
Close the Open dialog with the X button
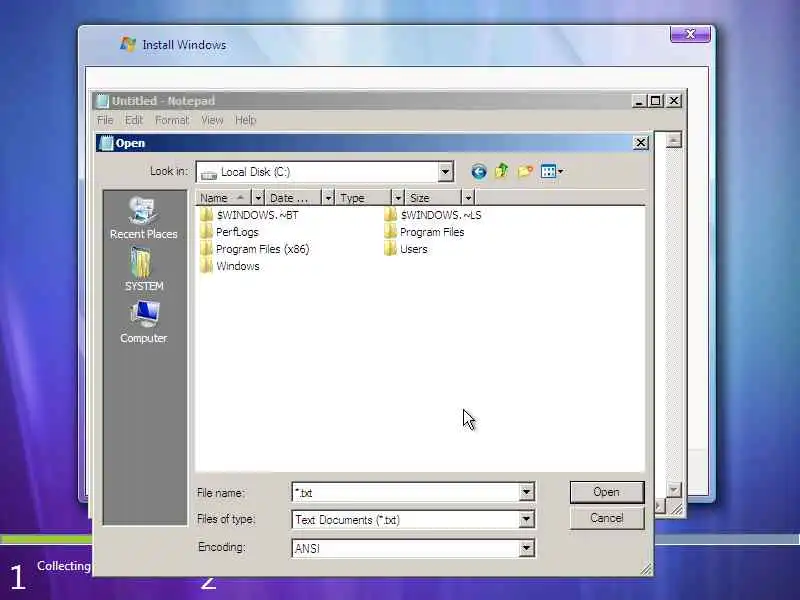click(x=640, y=143)
